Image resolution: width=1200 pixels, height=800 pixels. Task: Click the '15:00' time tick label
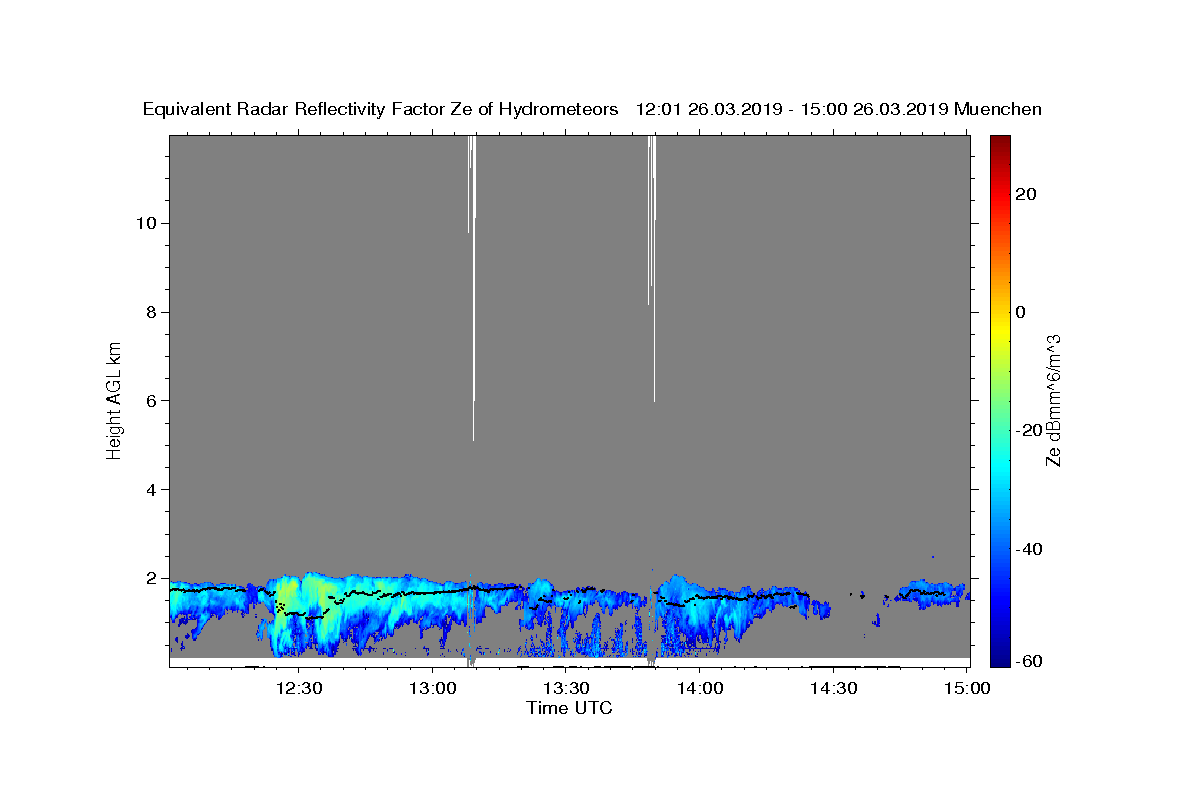click(967, 688)
